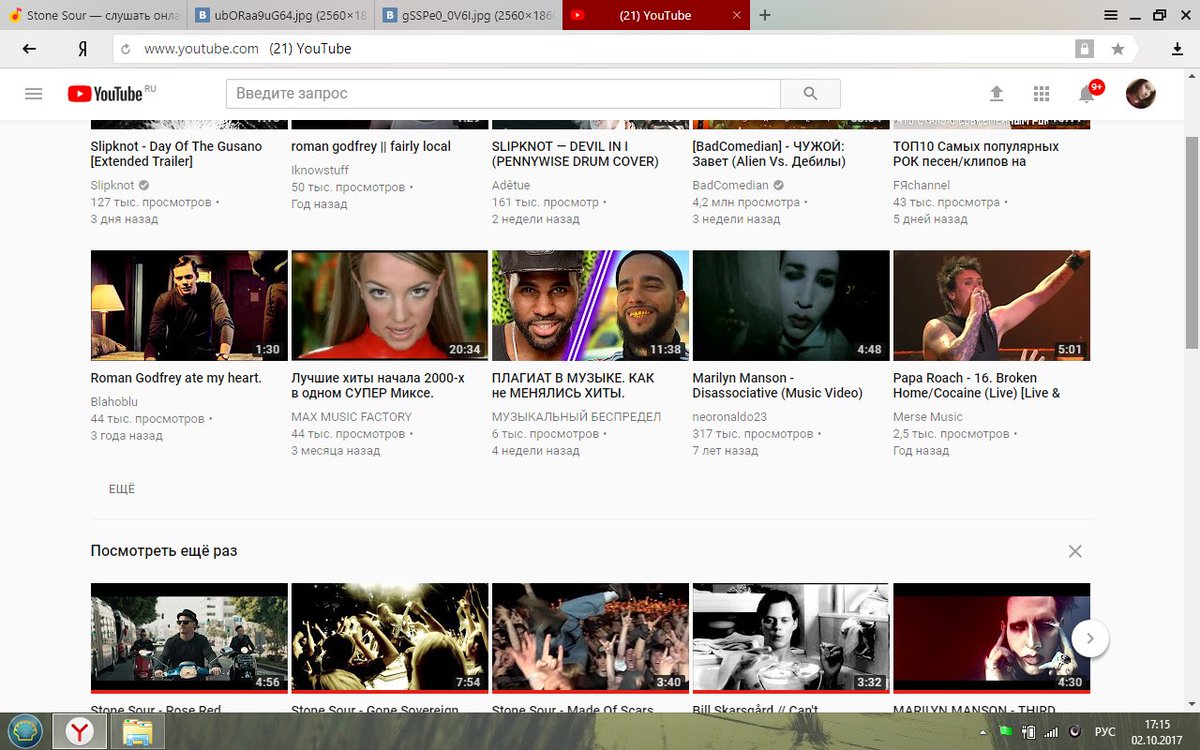1200x750 pixels.
Task: Open the user avatar account menu
Action: coord(1141,93)
